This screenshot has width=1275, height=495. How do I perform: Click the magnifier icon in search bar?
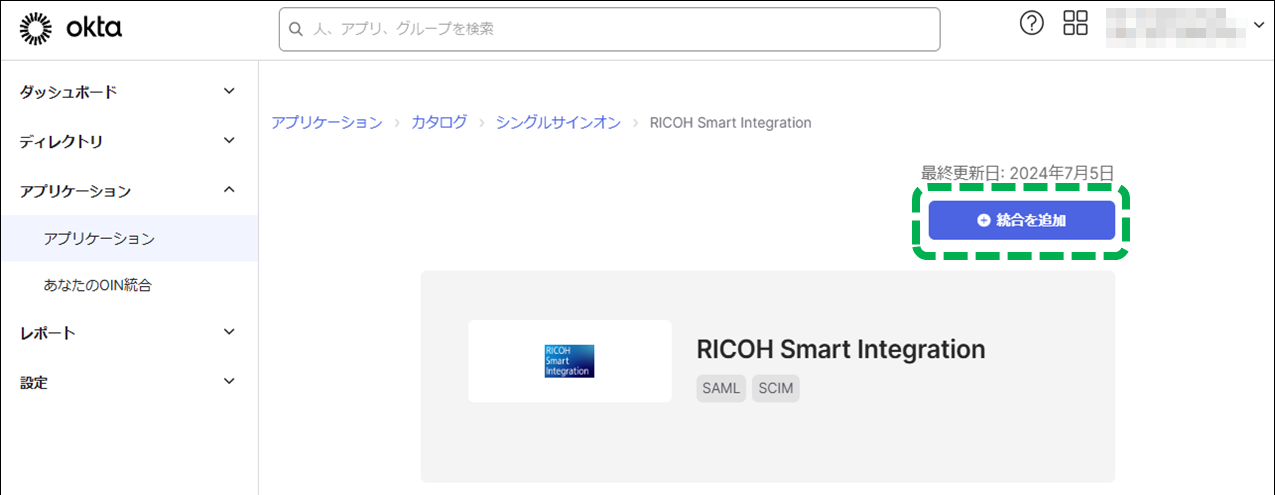(x=296, y=29)
